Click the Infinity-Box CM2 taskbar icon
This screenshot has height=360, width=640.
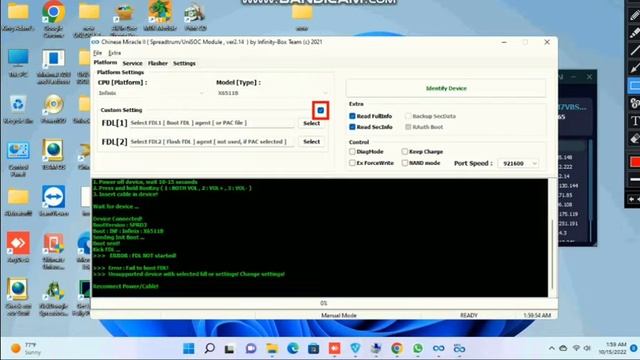(x=438, y=348)
